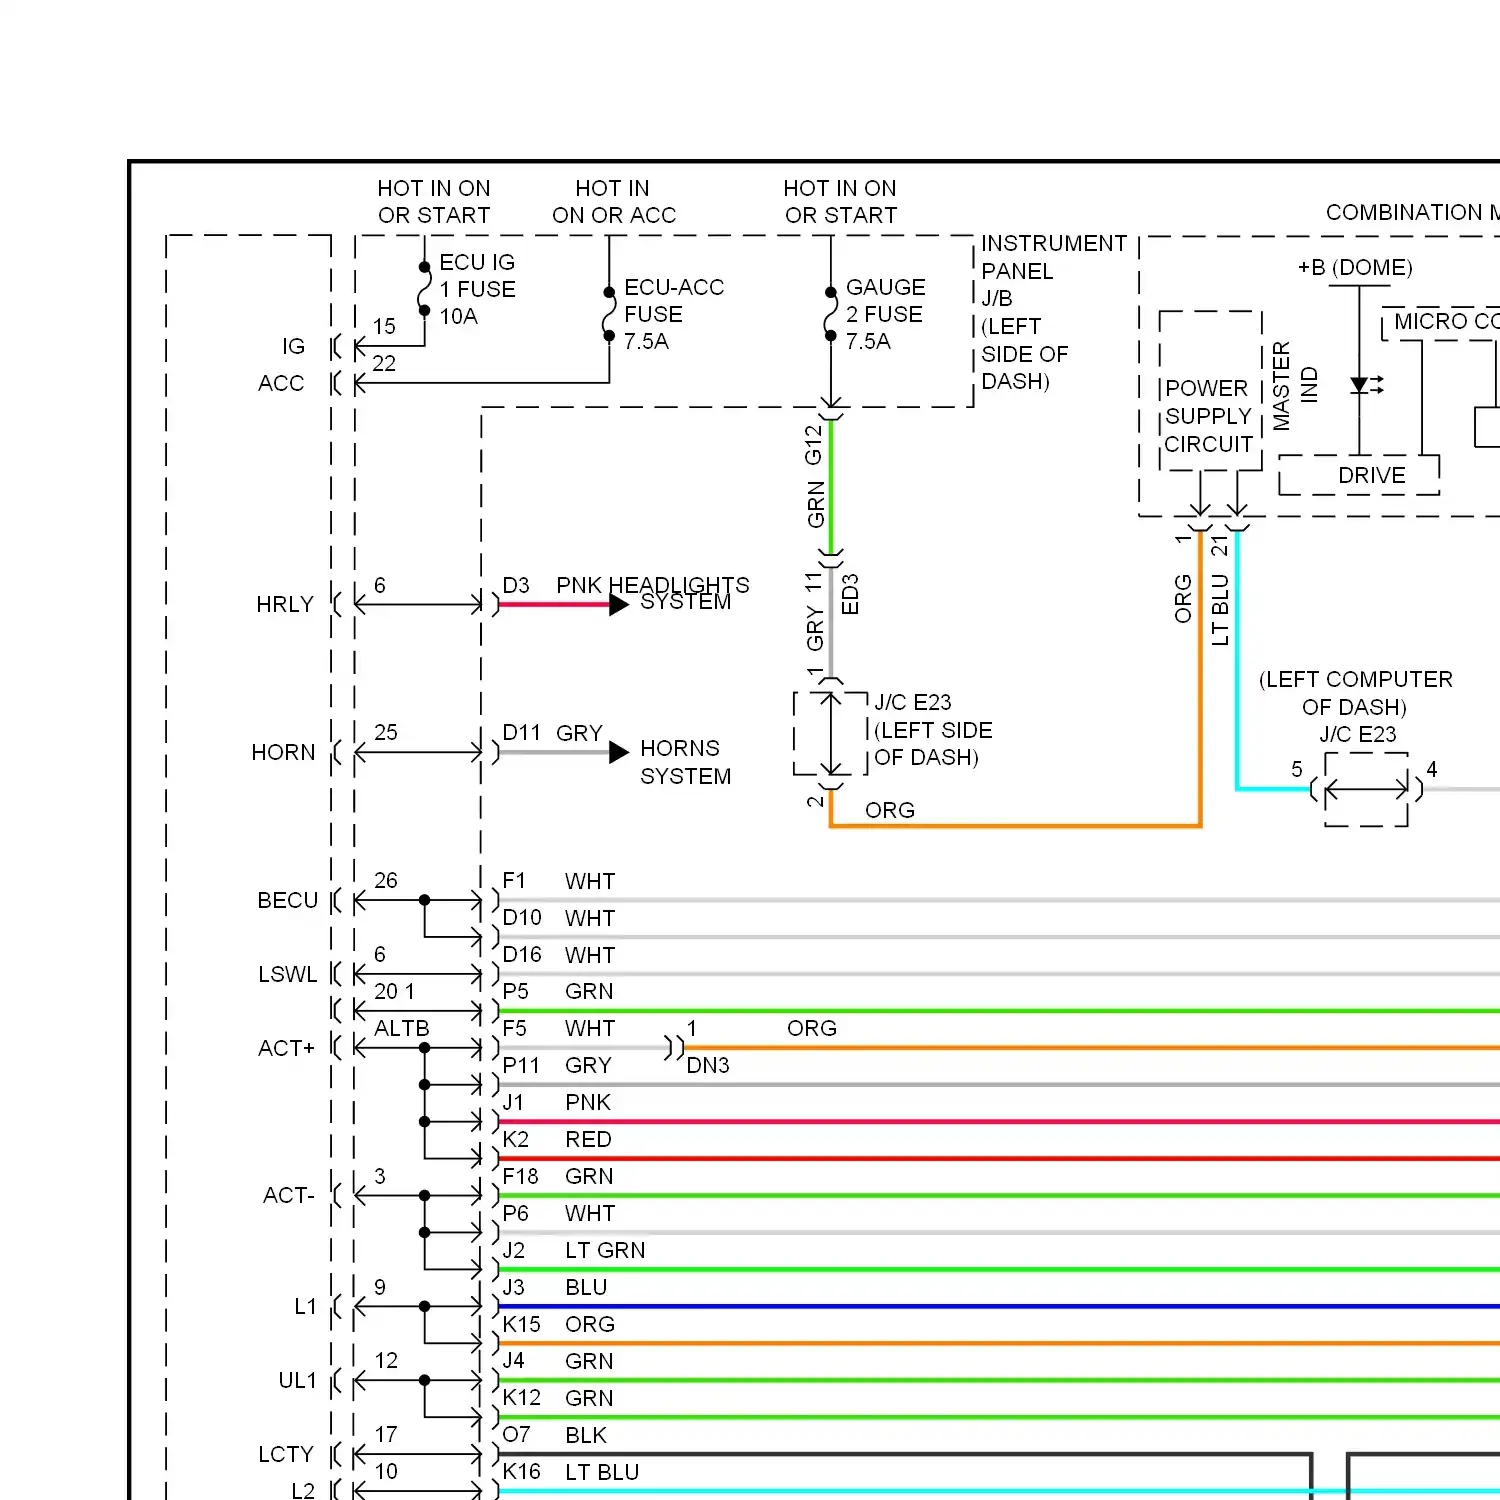Click the D3 PNK wire label
Screen dimensions: 1500x1500
coord(553,585)
